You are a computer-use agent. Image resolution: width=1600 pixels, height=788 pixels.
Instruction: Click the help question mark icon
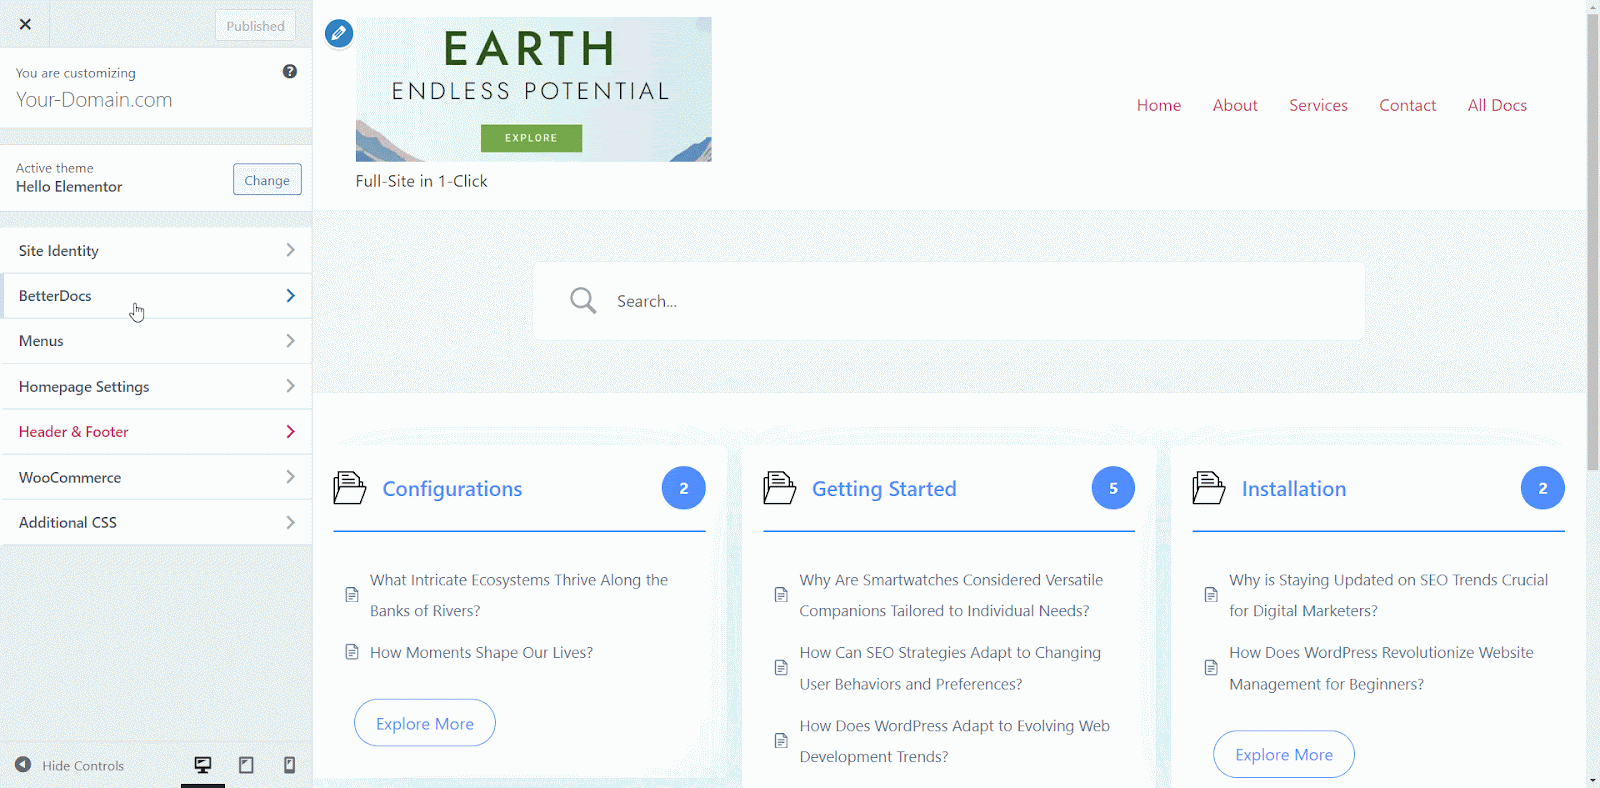coord(290,71)
